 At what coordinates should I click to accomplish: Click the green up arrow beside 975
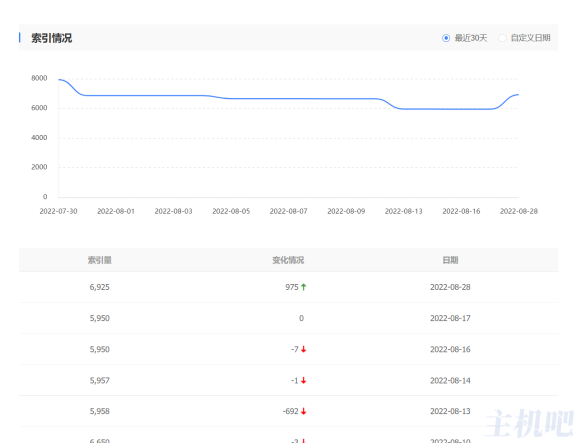[303, 287]
